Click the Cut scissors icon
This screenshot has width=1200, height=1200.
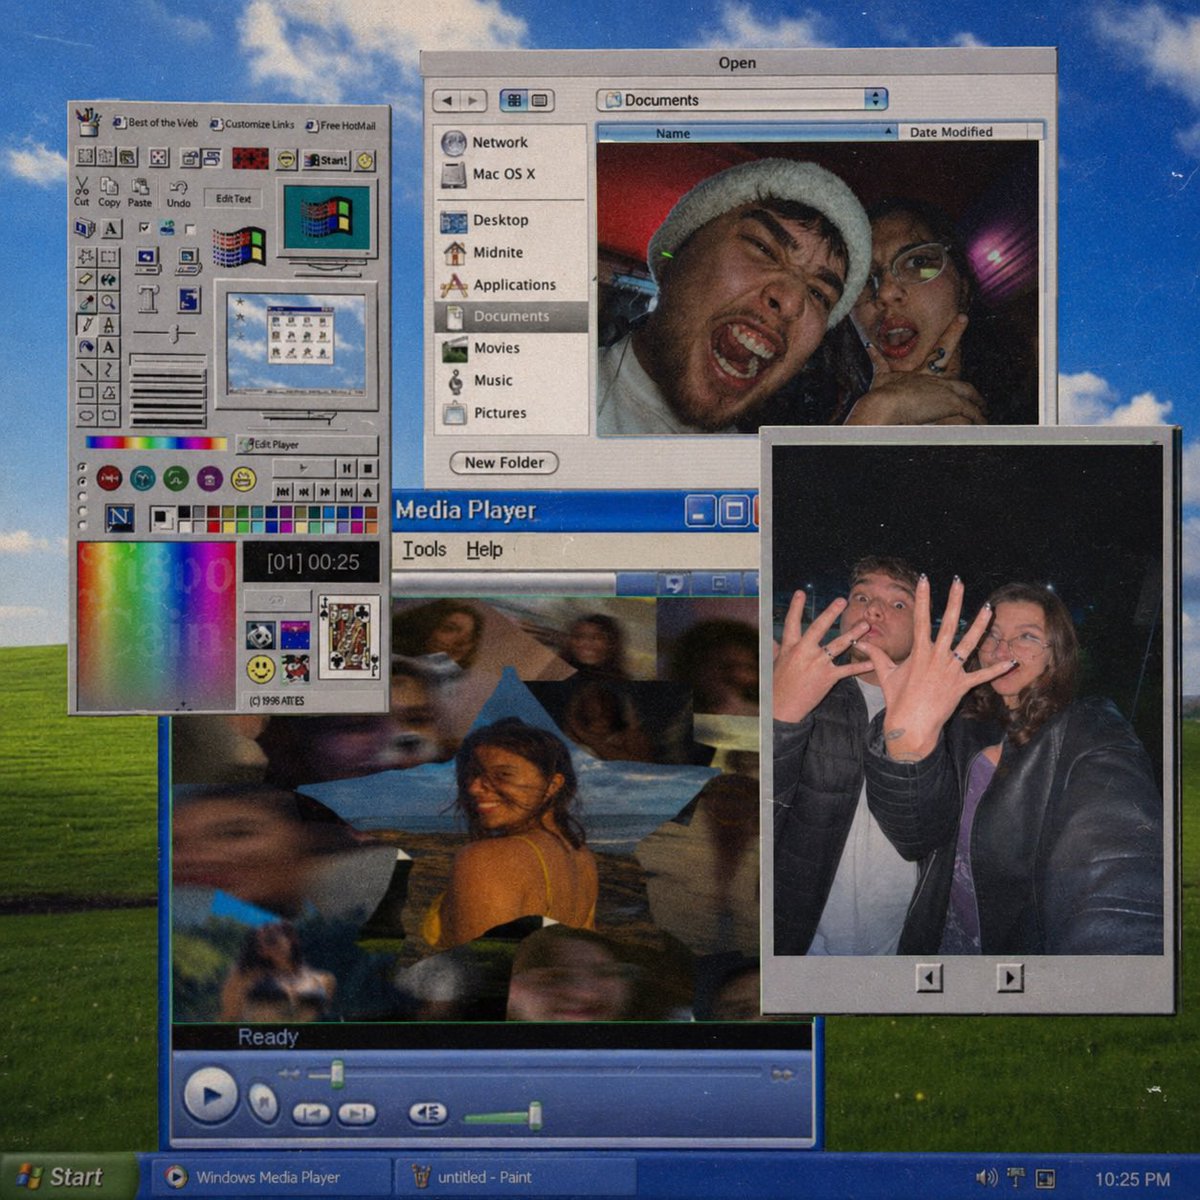[82, 185]
